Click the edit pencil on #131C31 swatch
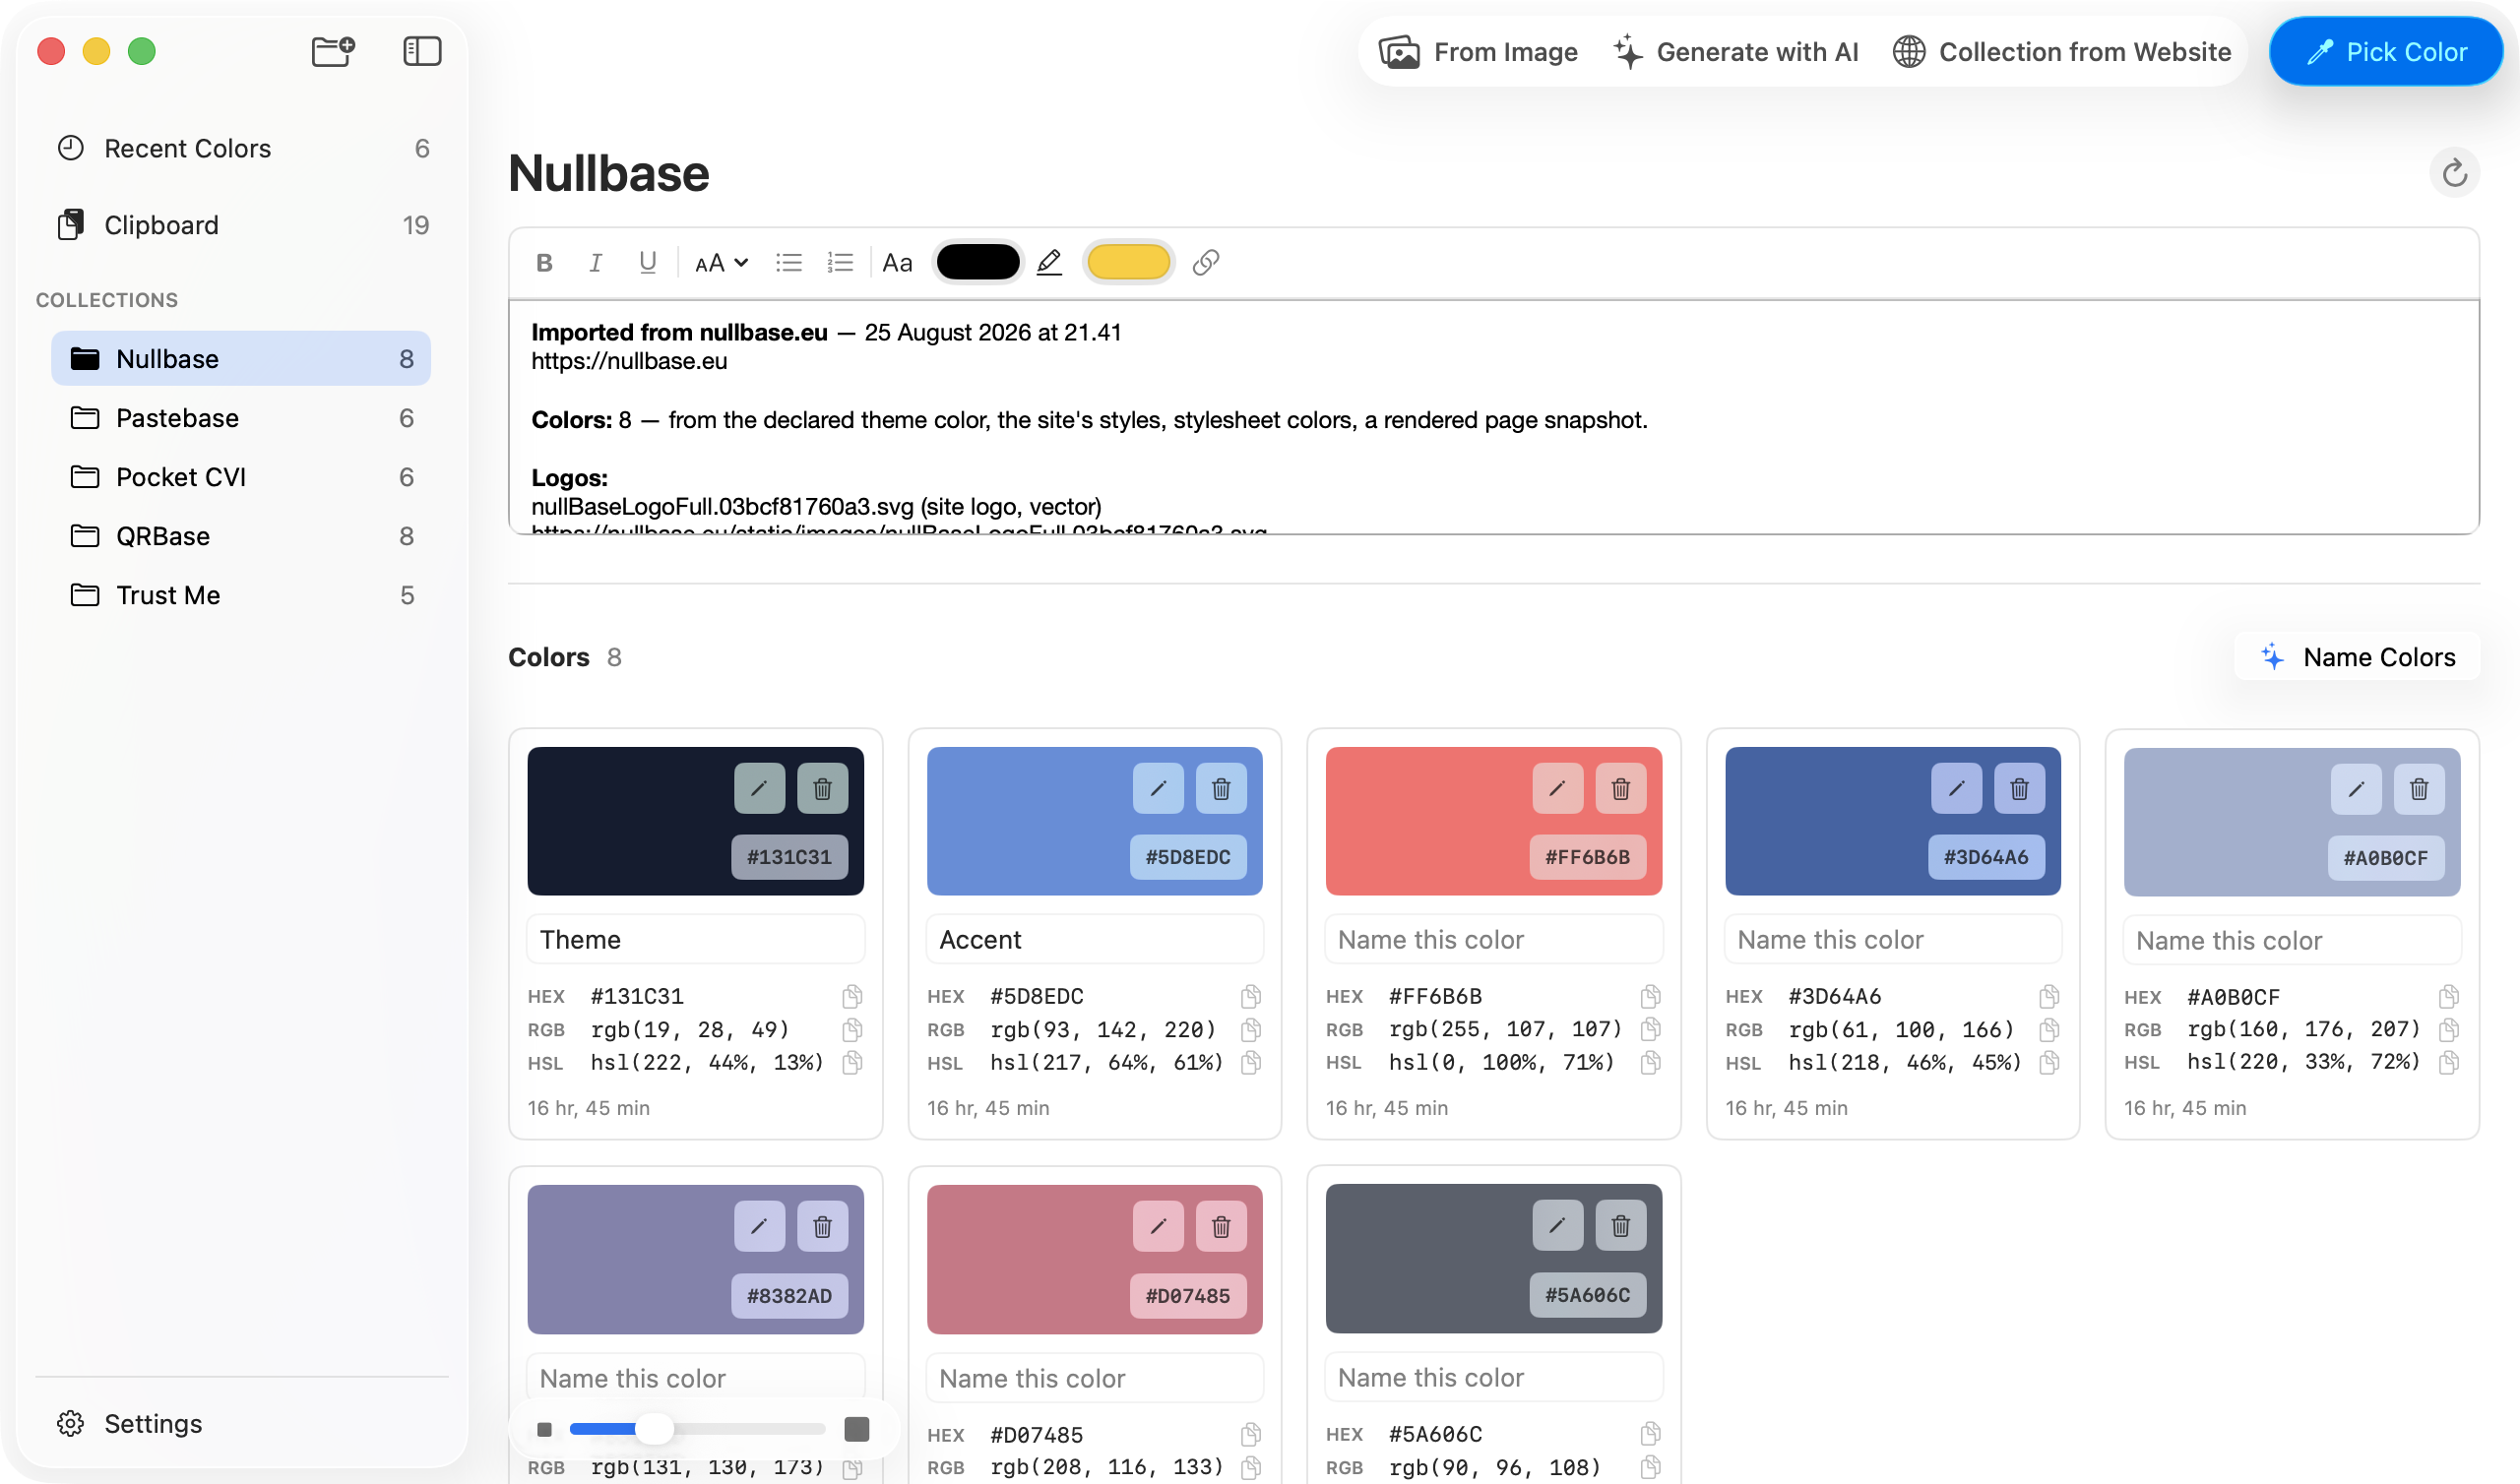 click(759, 789)
